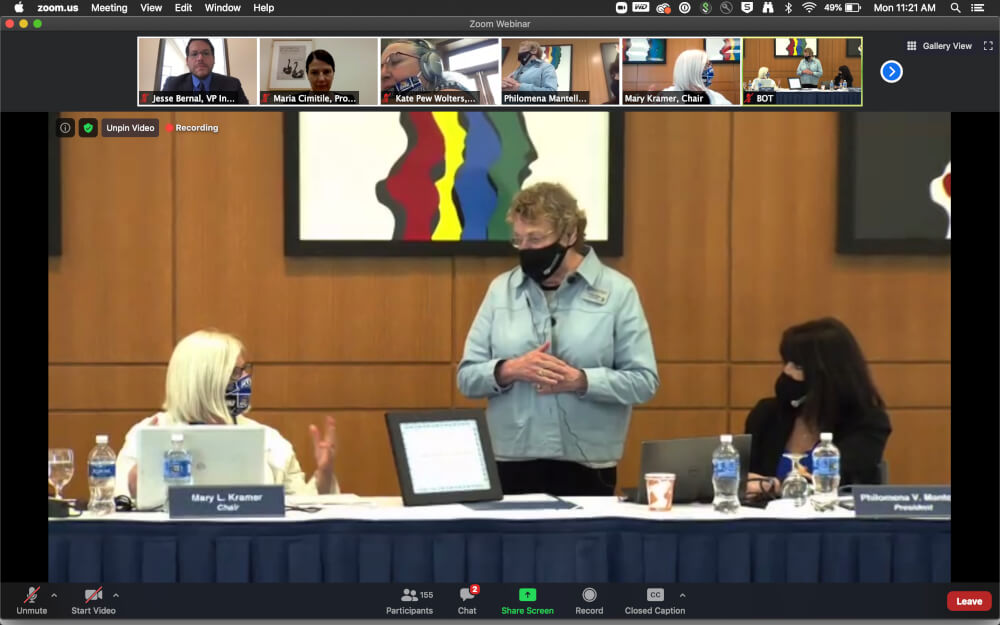
Task: Expand Closed Caption options arrow
Action: [x=683, y=595]
